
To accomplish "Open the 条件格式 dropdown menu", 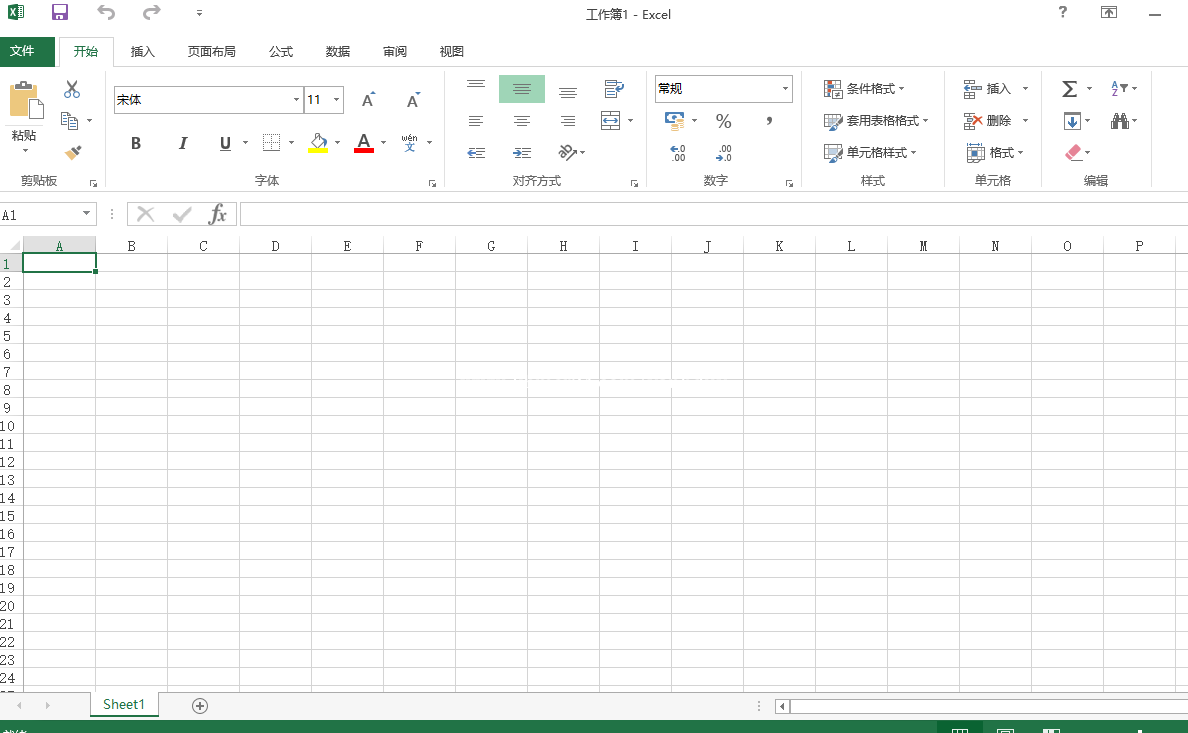I will pos(865,89).
